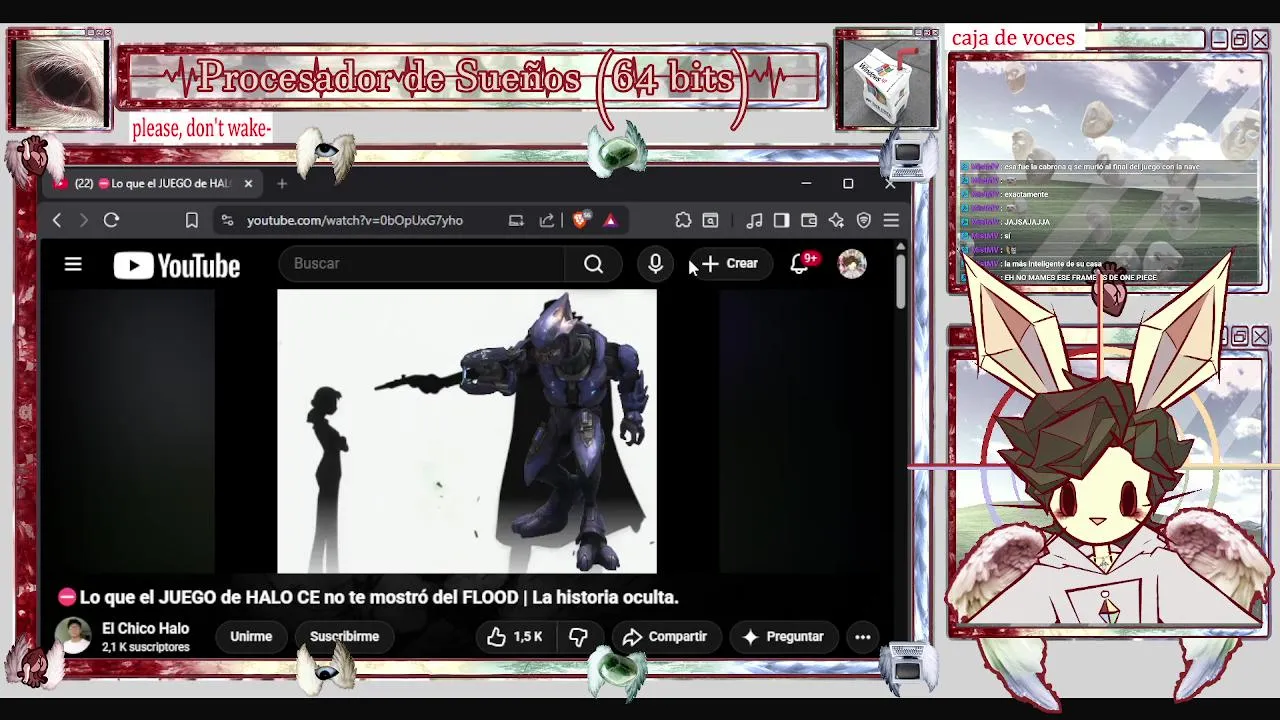
Task: Like the video showing 1,5 K
Action: point(515,636)
